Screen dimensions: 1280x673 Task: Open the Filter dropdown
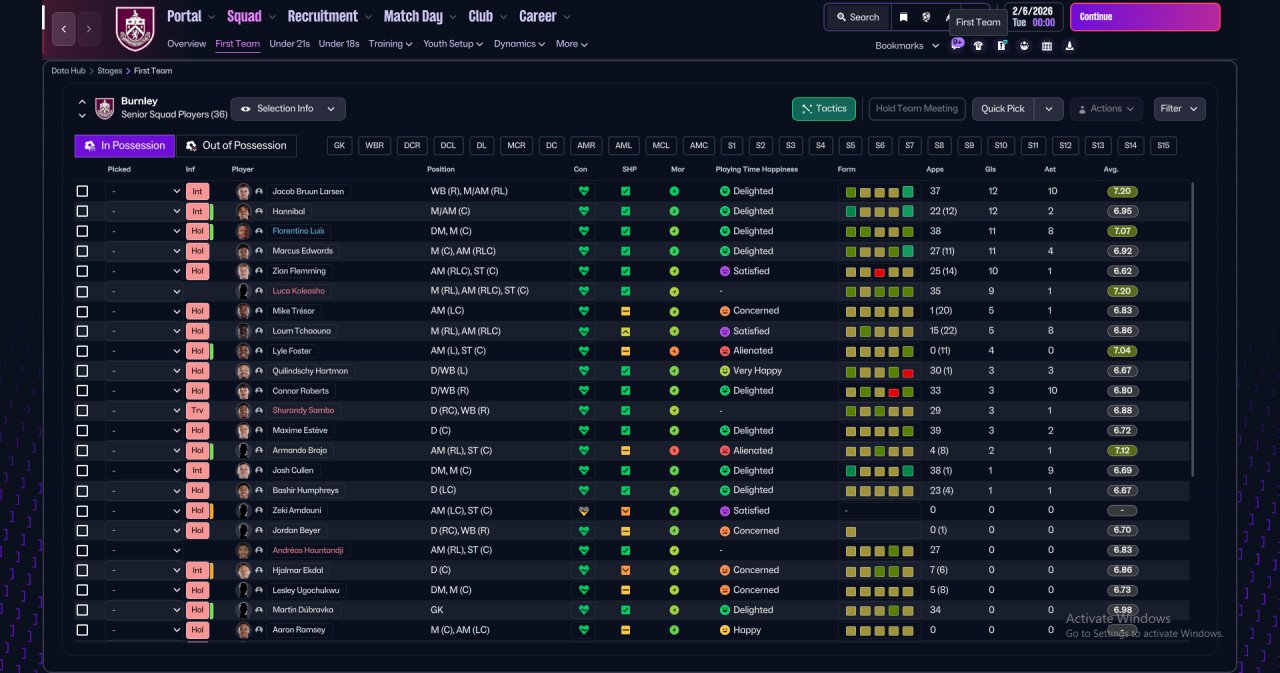click(x=1179, y=109)
